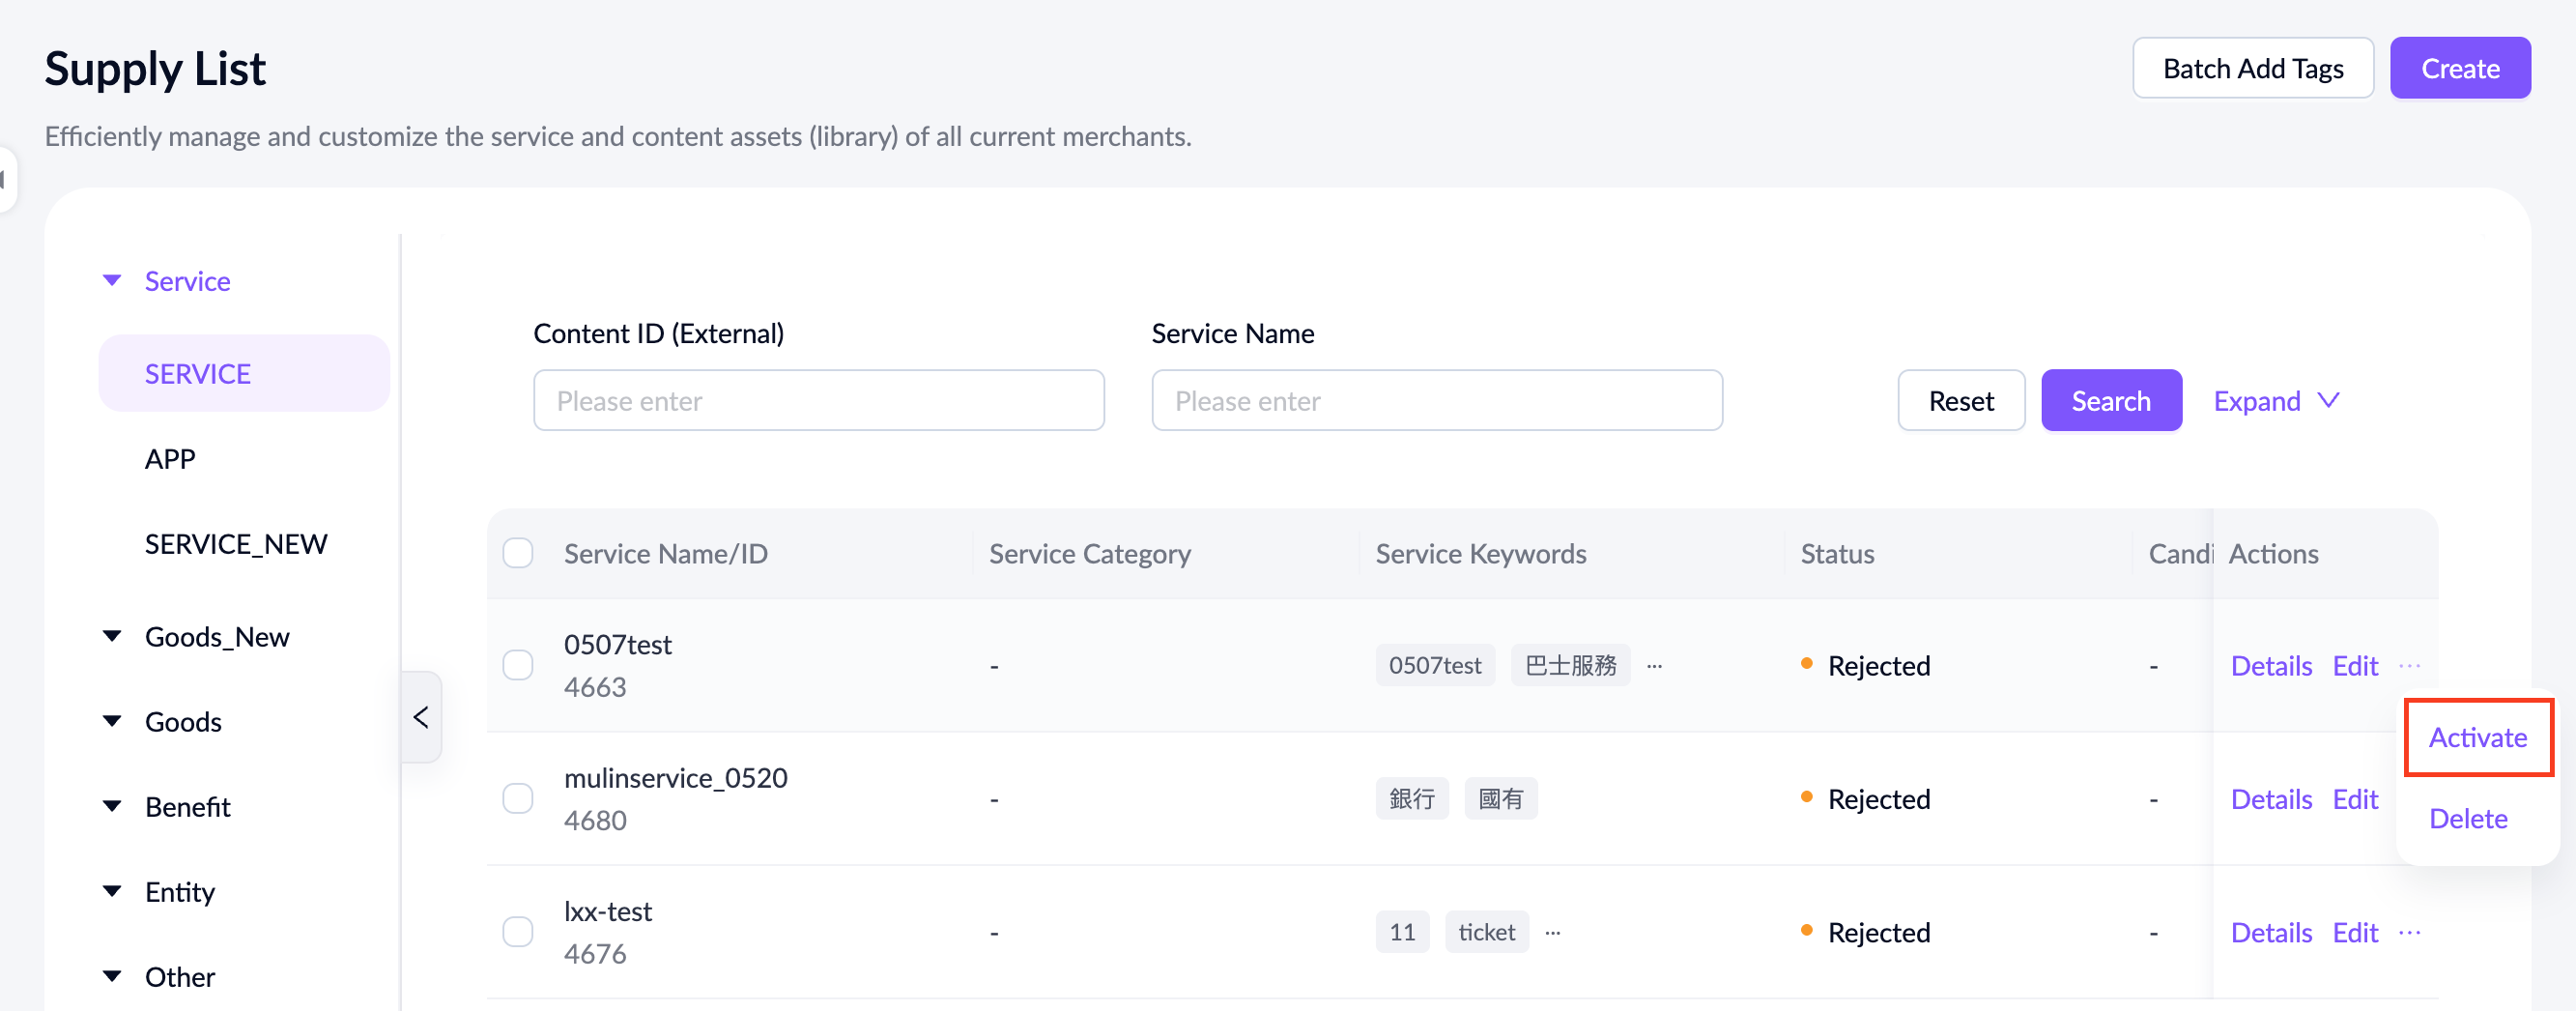This screenshot has height=1011, width=2576.
Task: Expand the Goods_New category
Action: click(x=113, y=637)
